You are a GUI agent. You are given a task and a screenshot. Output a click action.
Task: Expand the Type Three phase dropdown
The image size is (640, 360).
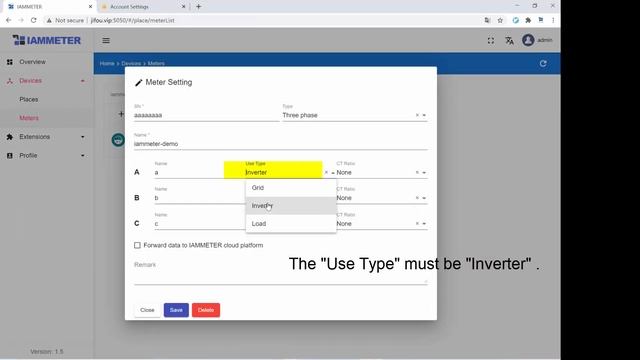424,116
